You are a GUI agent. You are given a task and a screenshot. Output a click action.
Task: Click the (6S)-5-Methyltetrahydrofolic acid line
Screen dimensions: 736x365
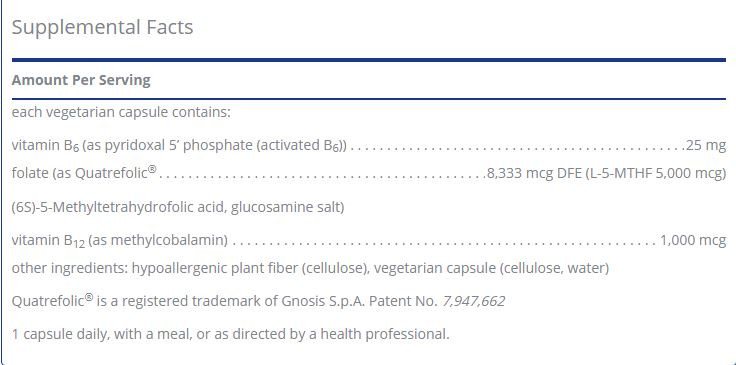[x=178, y=207]
